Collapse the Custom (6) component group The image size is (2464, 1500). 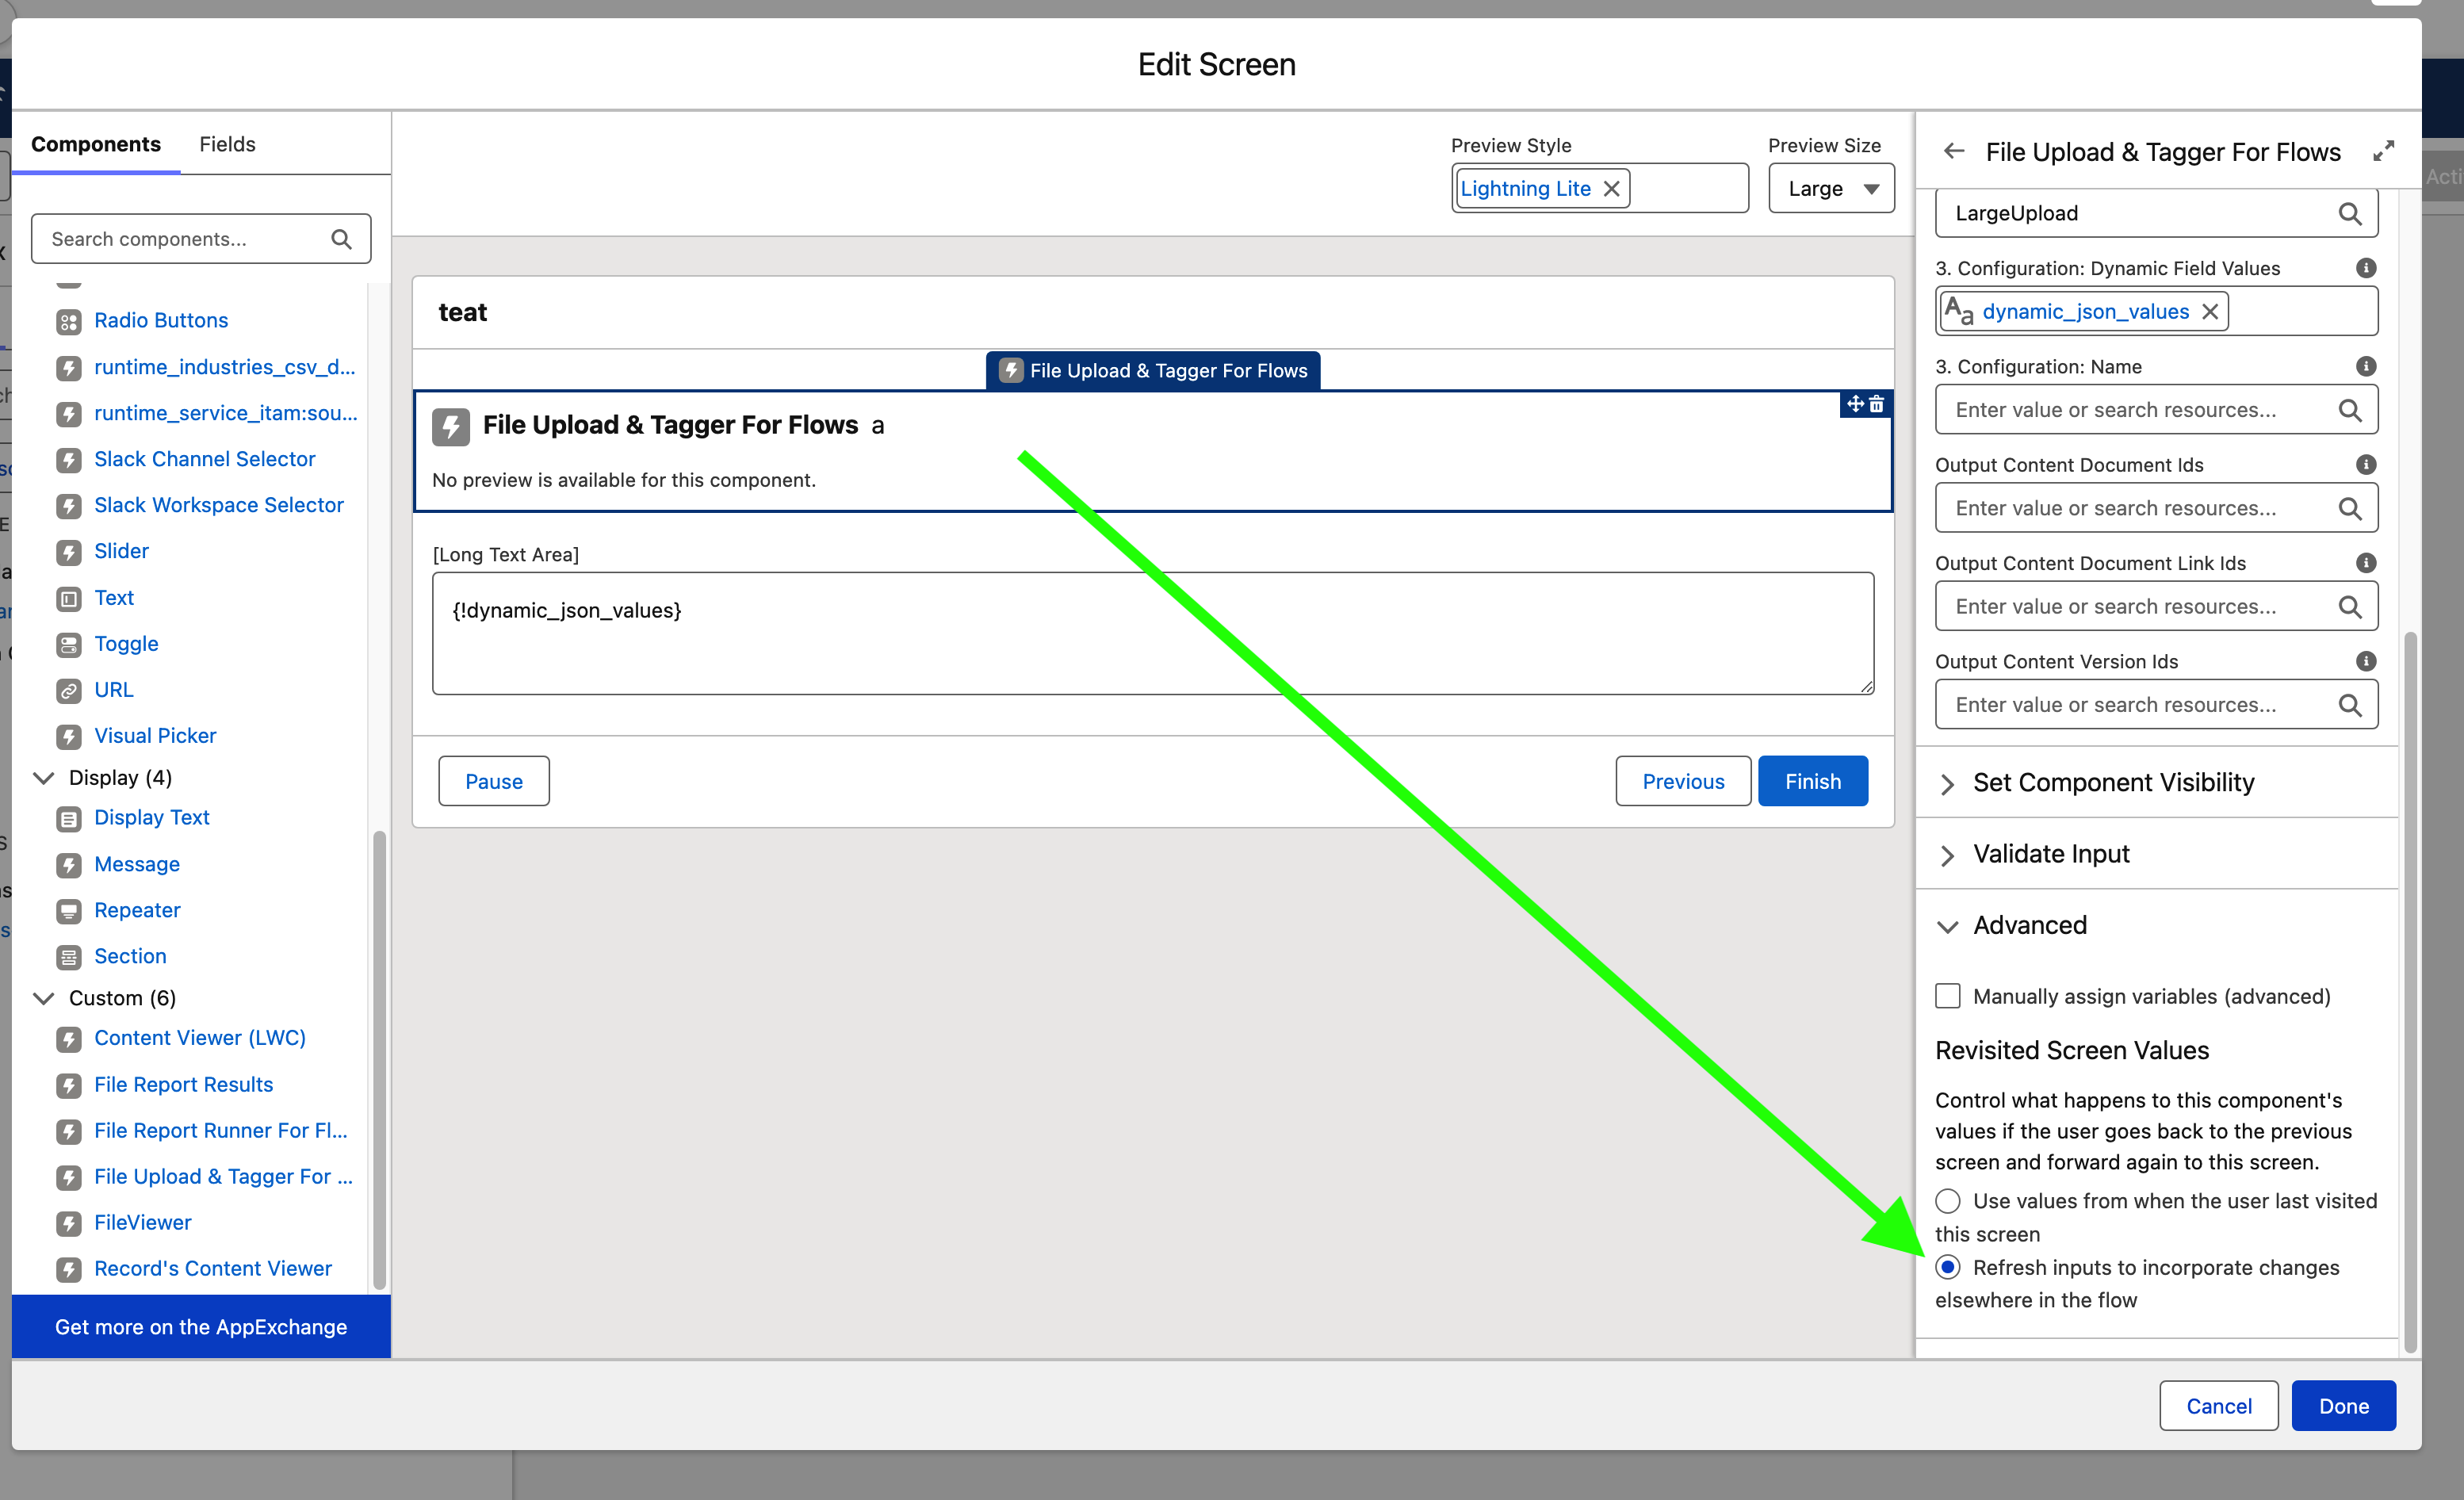pos(44,997)
